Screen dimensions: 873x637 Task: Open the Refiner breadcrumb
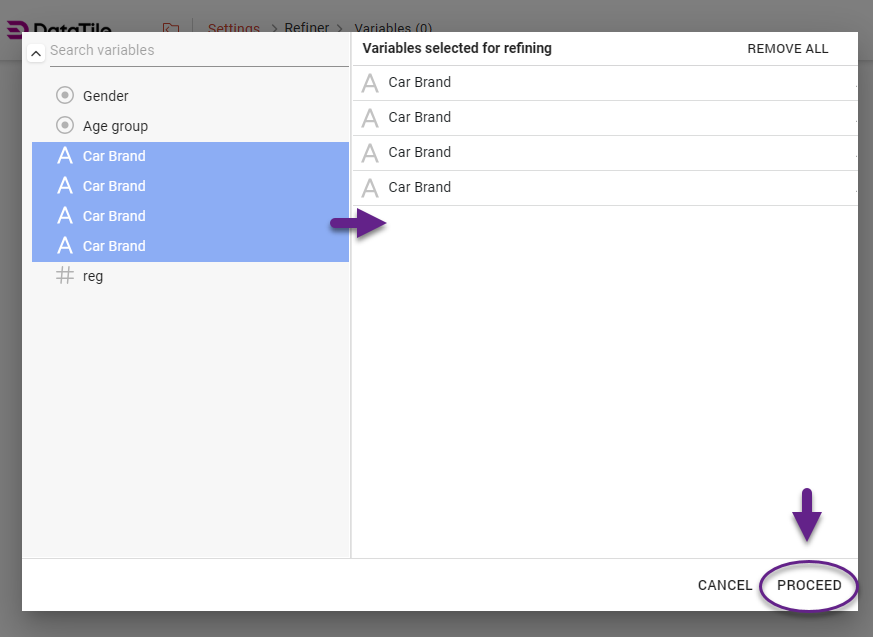point(306,28)
